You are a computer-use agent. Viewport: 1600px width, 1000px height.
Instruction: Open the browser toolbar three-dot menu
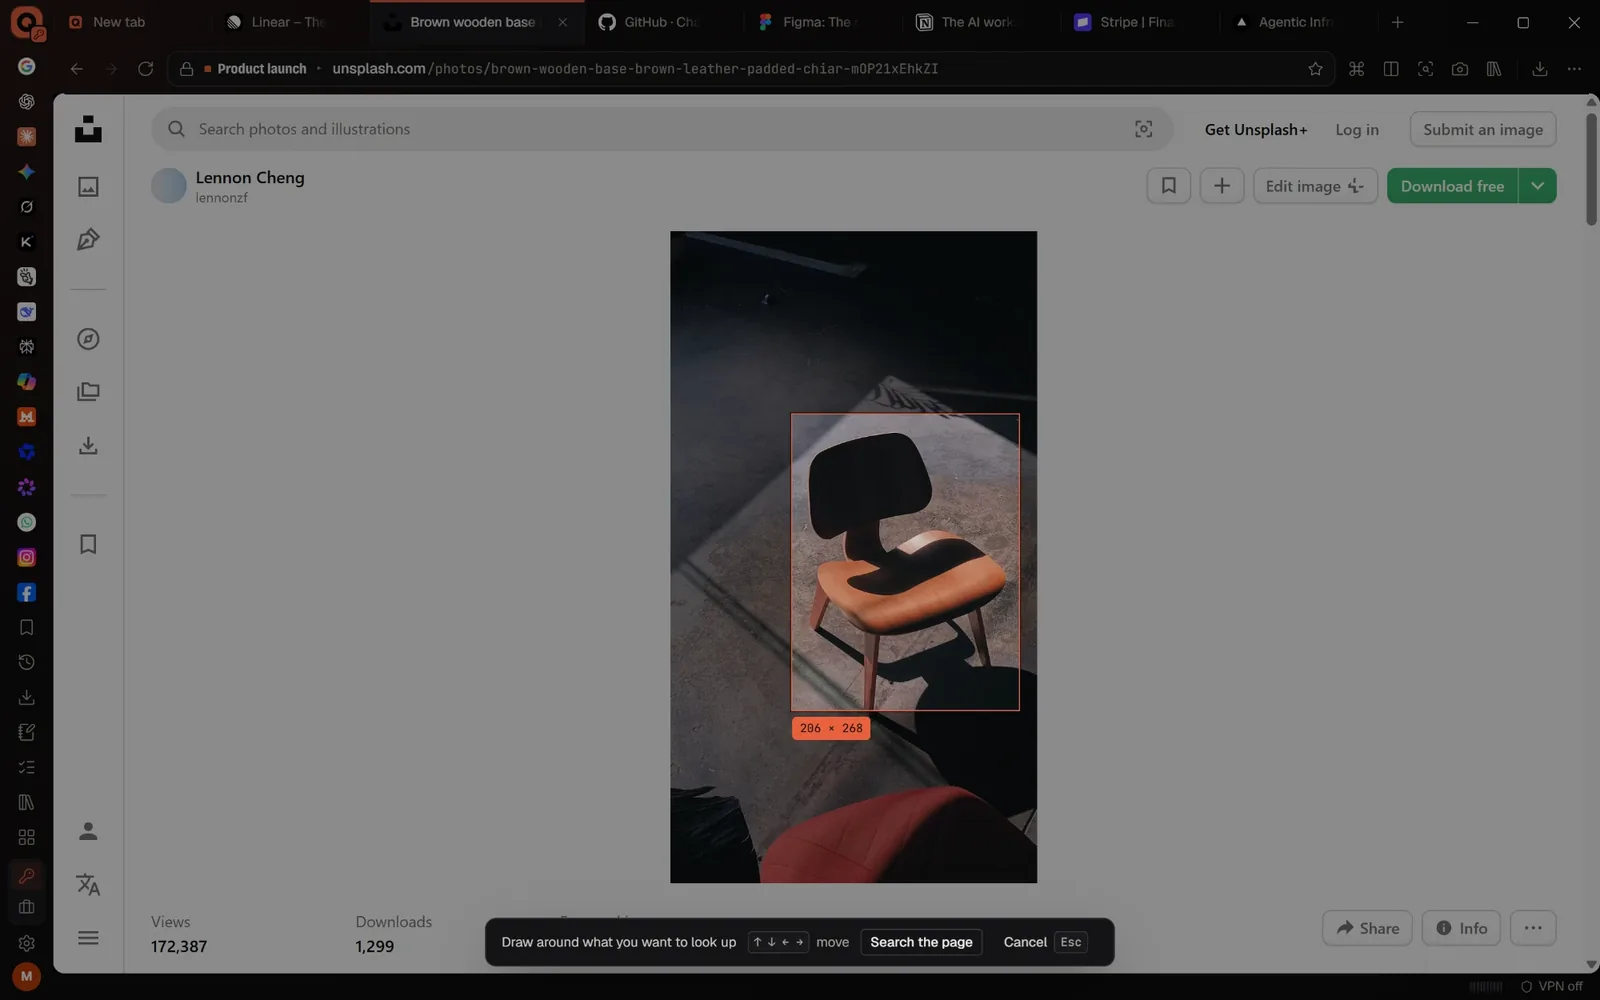pyautogui.click(x=1574, y=69)
